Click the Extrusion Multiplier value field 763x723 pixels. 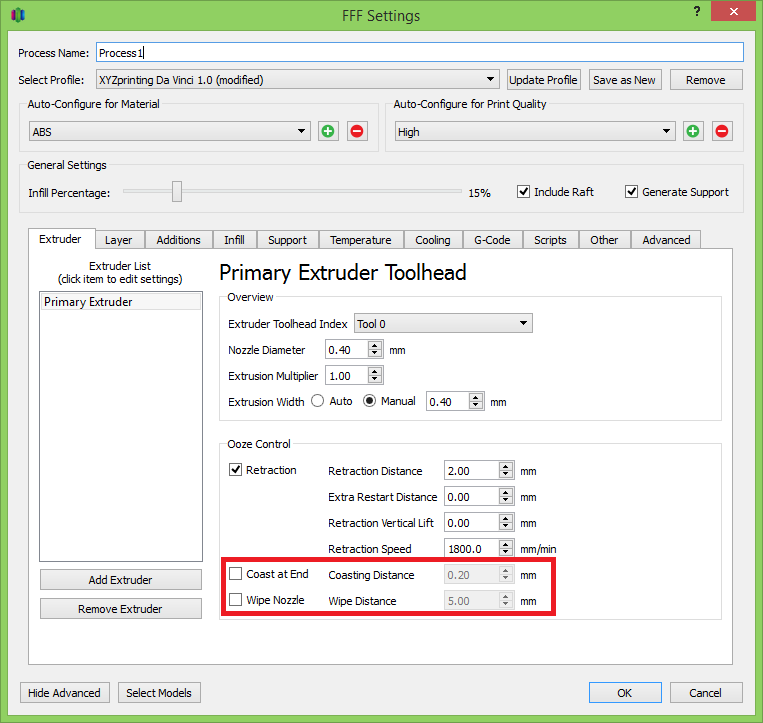pyautogui.click(x=347, y=376)
